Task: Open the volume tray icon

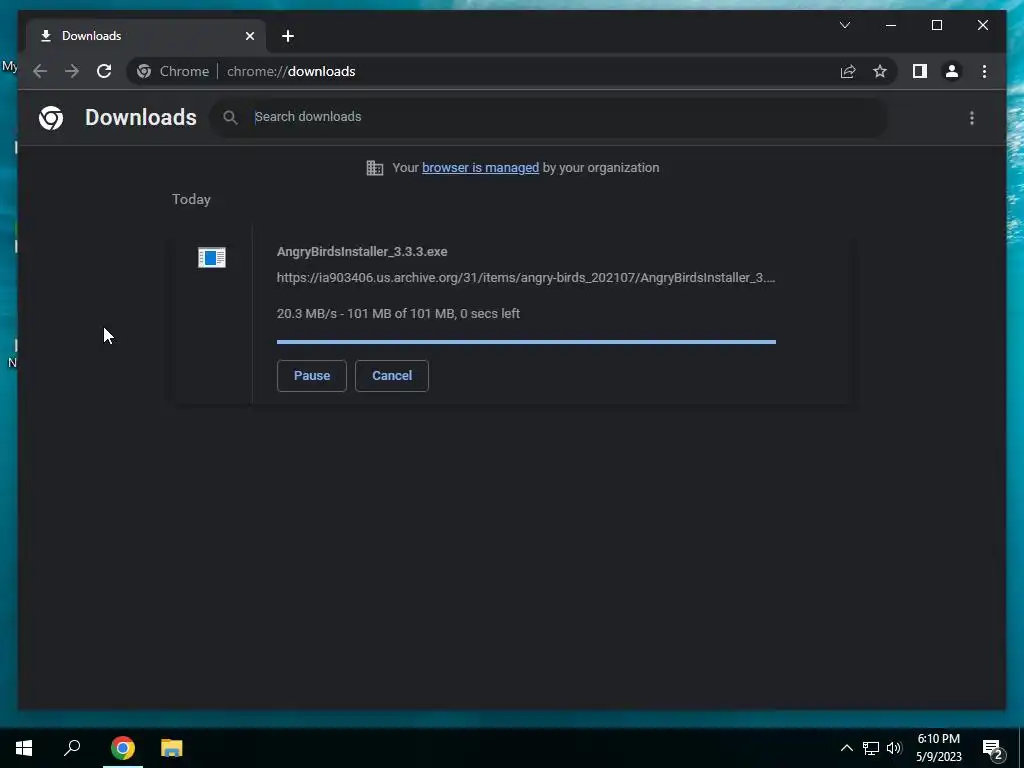Action: coord(894,748)
